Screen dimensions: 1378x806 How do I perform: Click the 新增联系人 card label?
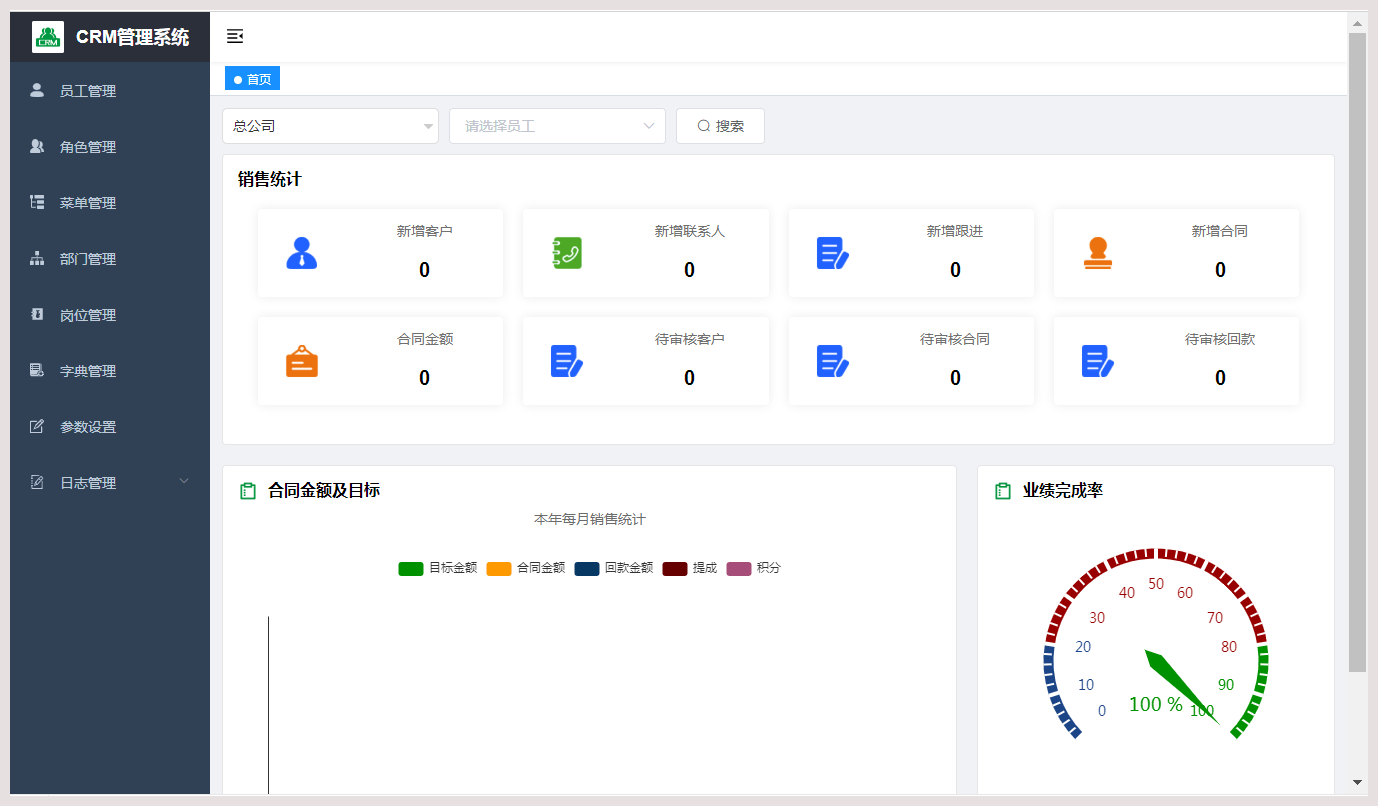pos(689,231)
